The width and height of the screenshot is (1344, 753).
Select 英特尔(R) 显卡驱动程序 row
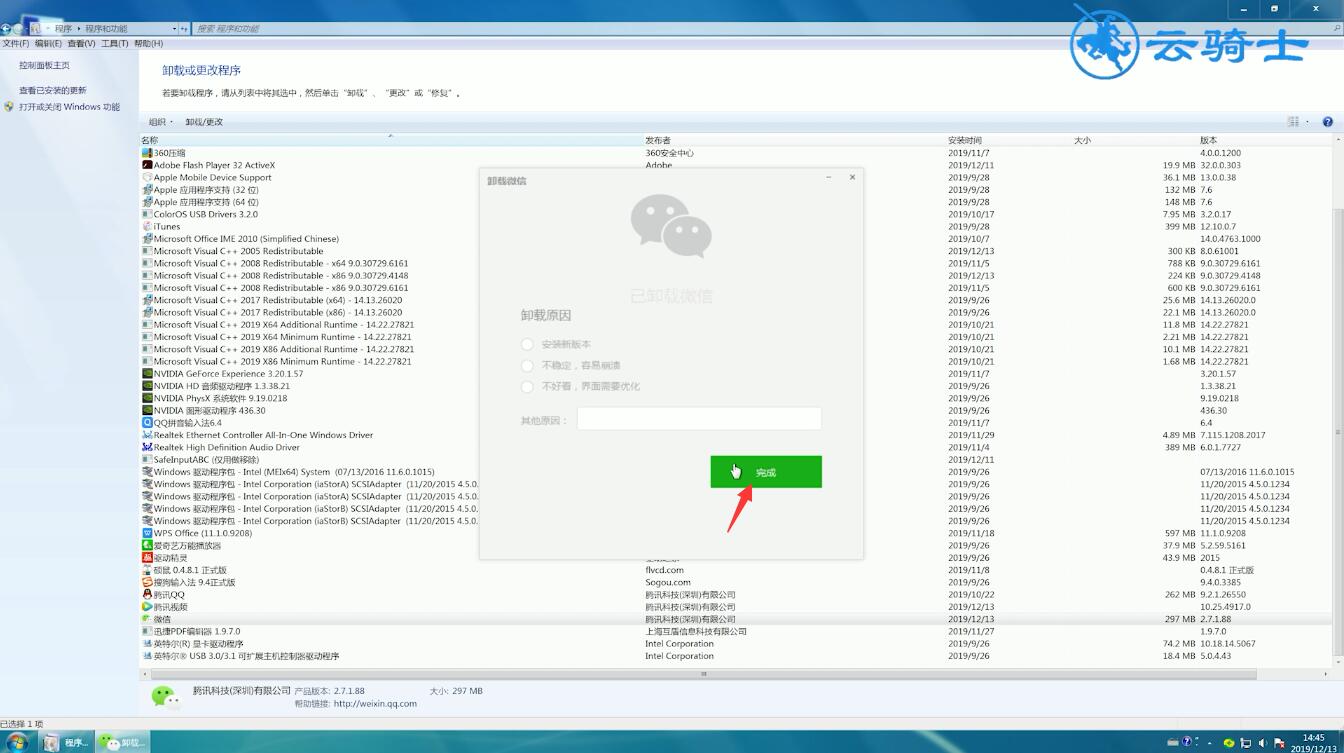click(x=736, y=644)
